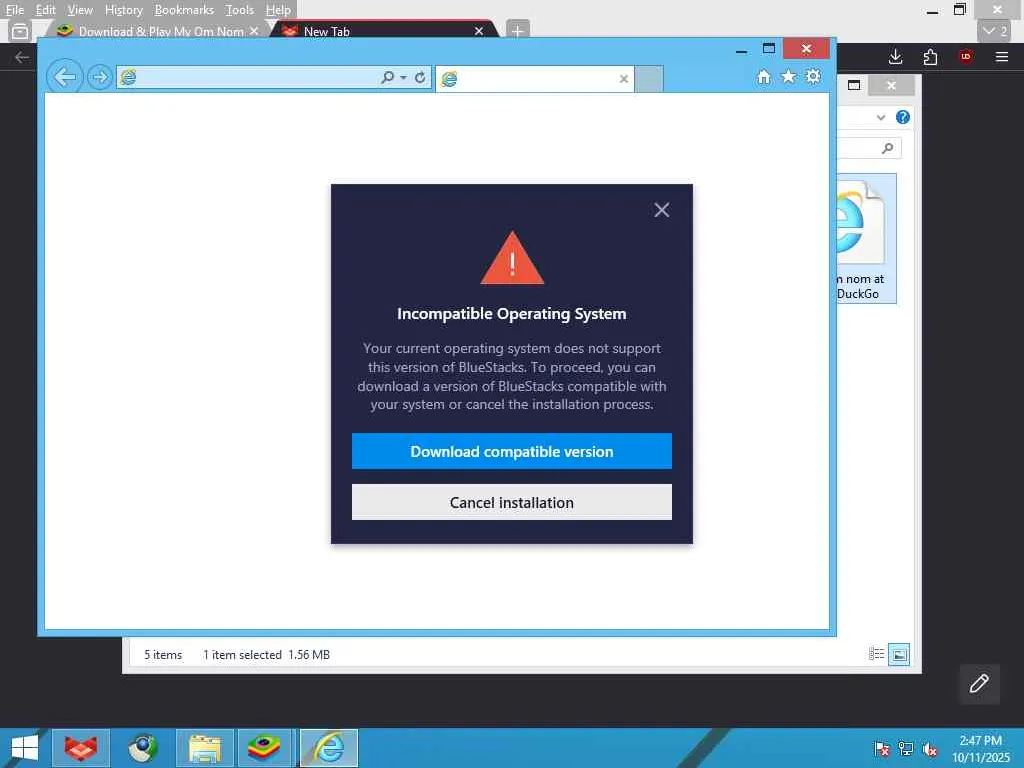Open new tab in Internet Explorer
The width and height of the screenshot is (1024, 768).
point(648,78)
